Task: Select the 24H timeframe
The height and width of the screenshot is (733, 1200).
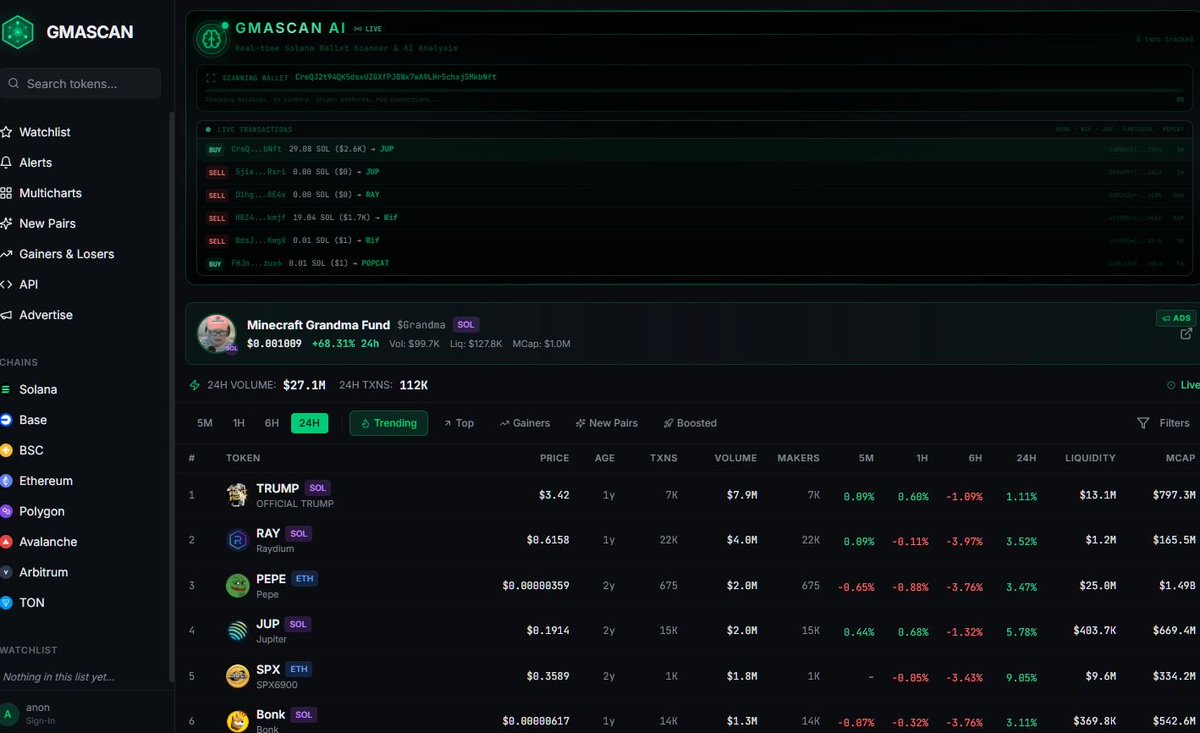Action: click(309, 423)
